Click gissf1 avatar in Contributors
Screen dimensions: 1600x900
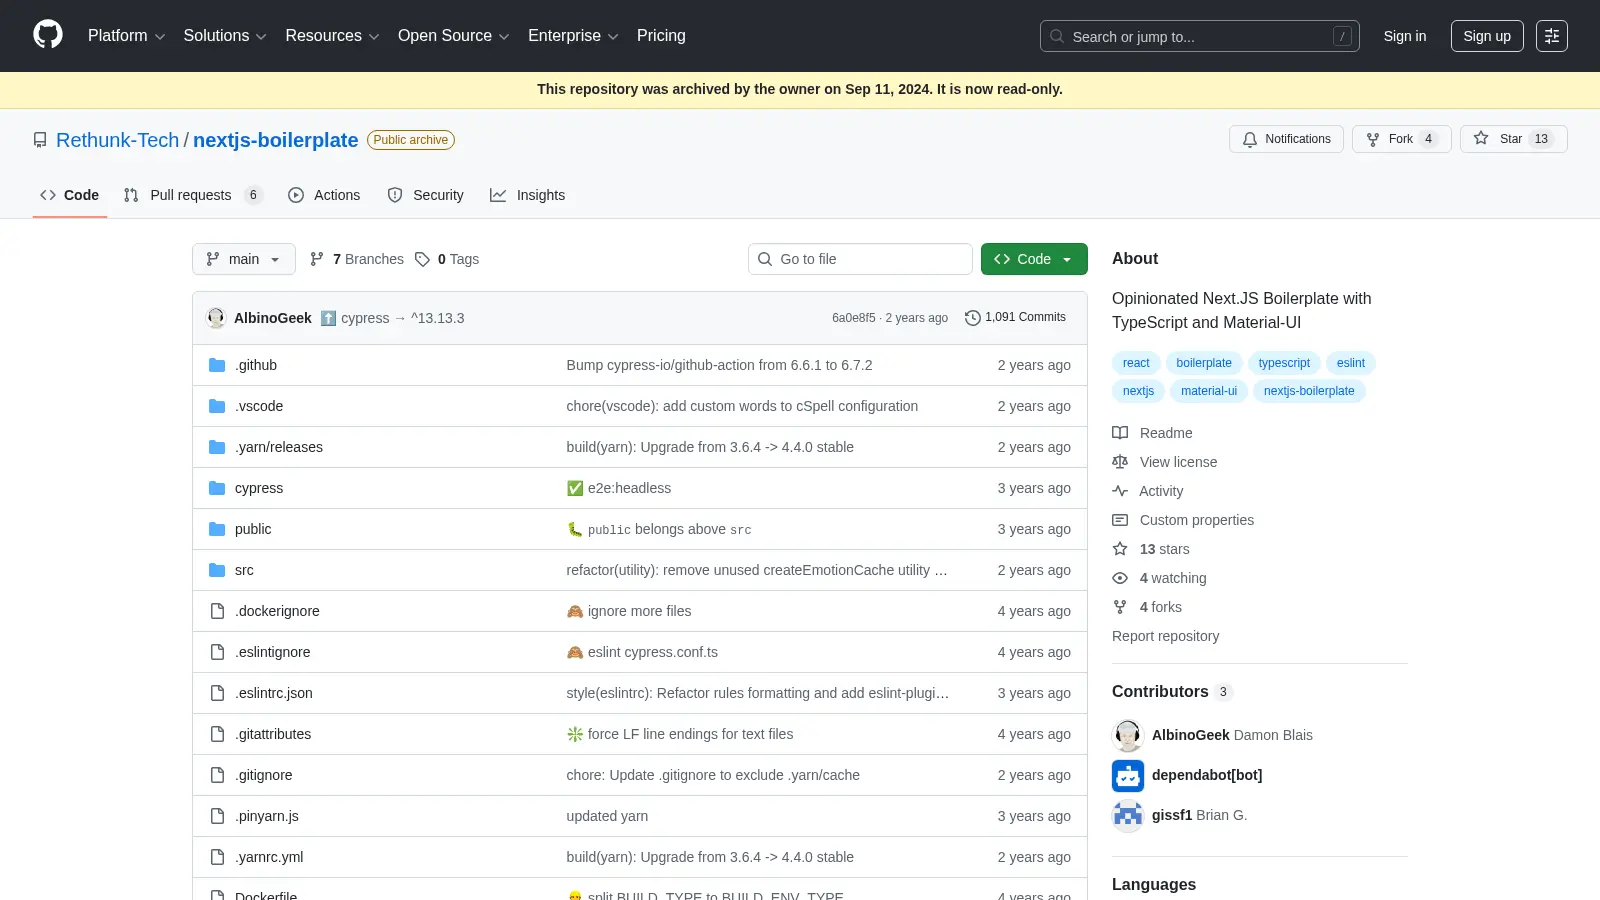point(1128,815)
